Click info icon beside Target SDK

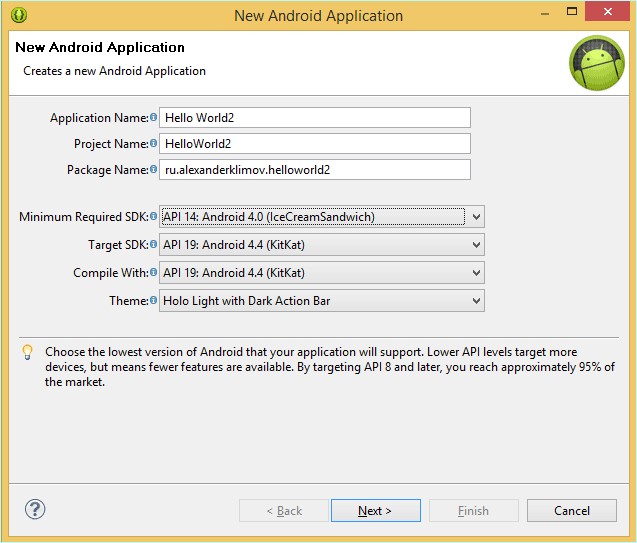point(153,244)
